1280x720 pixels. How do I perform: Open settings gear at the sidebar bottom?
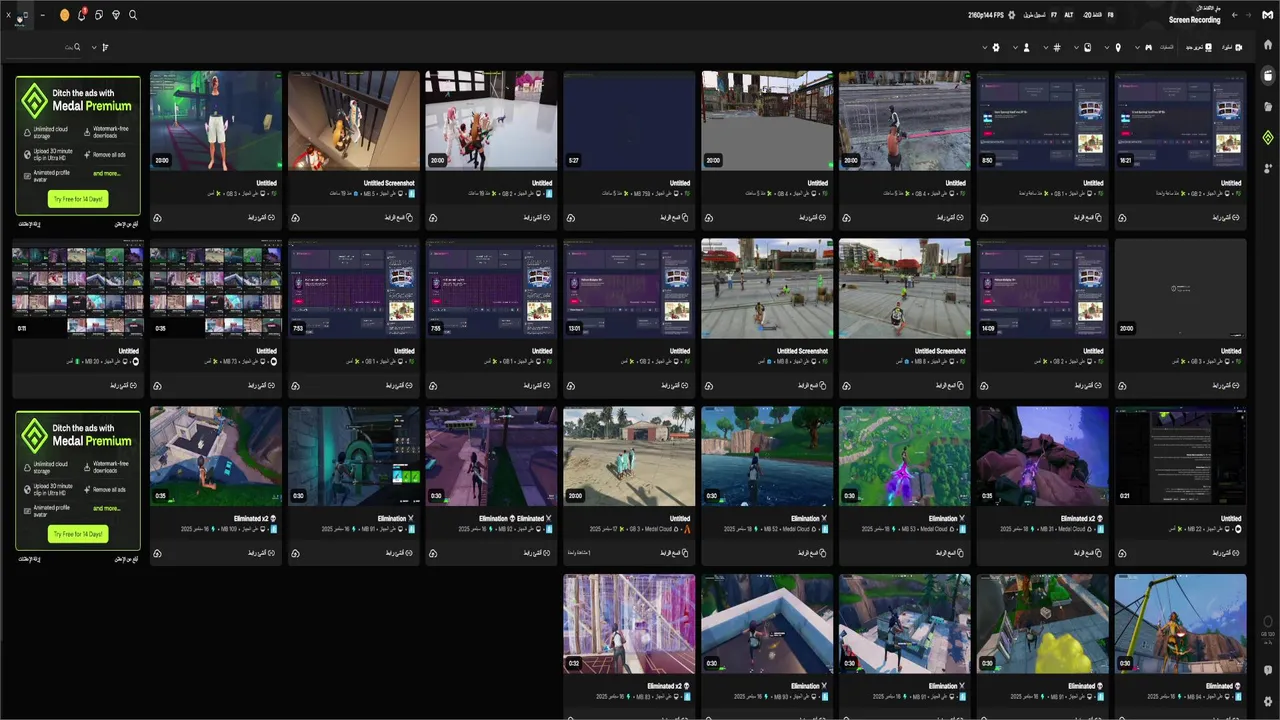[x=1268, y=701]
